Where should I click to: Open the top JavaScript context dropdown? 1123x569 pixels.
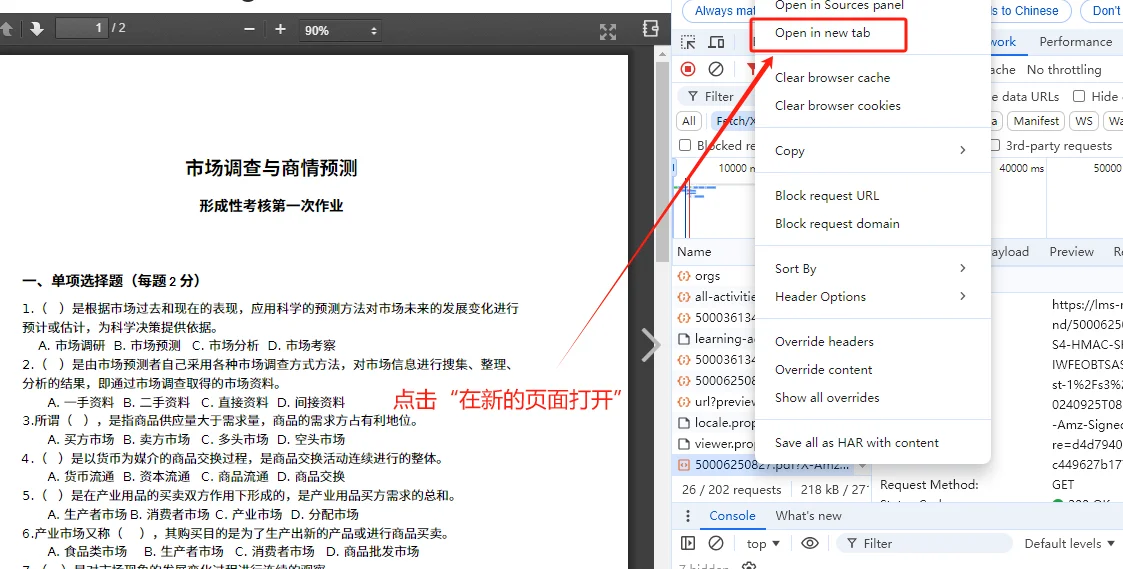point(763,544)
